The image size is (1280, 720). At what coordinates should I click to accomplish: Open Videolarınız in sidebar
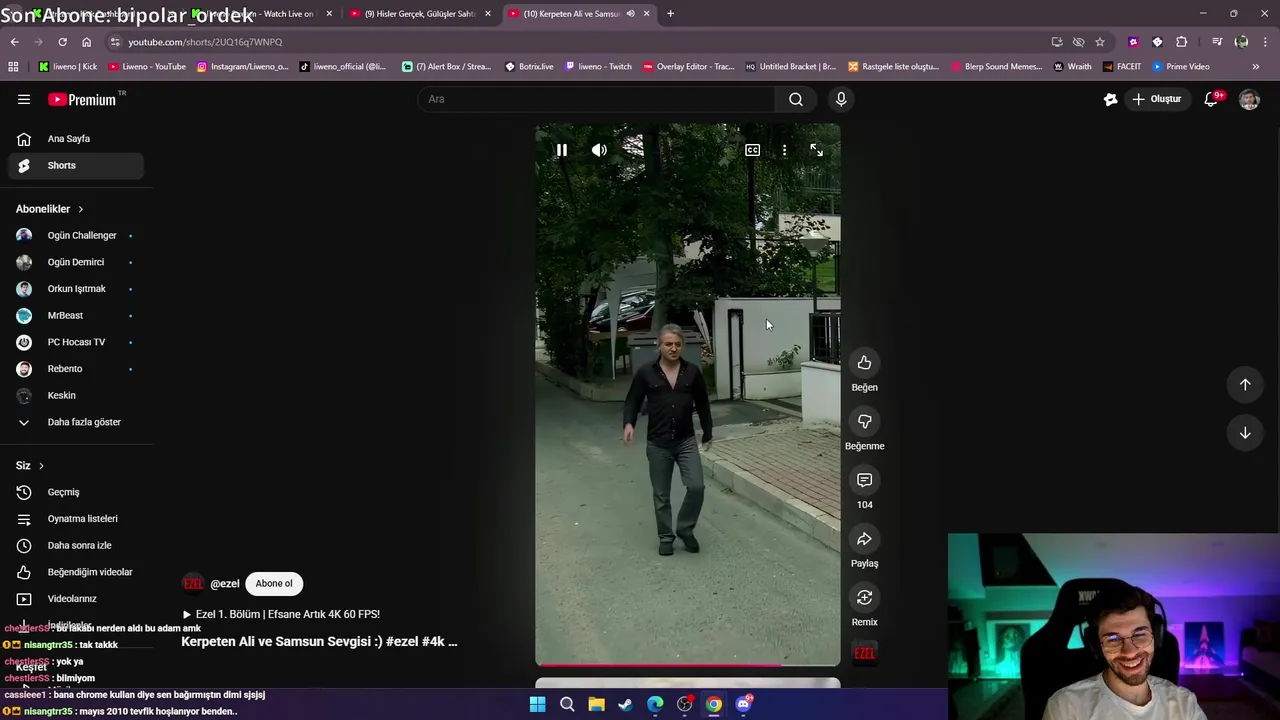76,599
